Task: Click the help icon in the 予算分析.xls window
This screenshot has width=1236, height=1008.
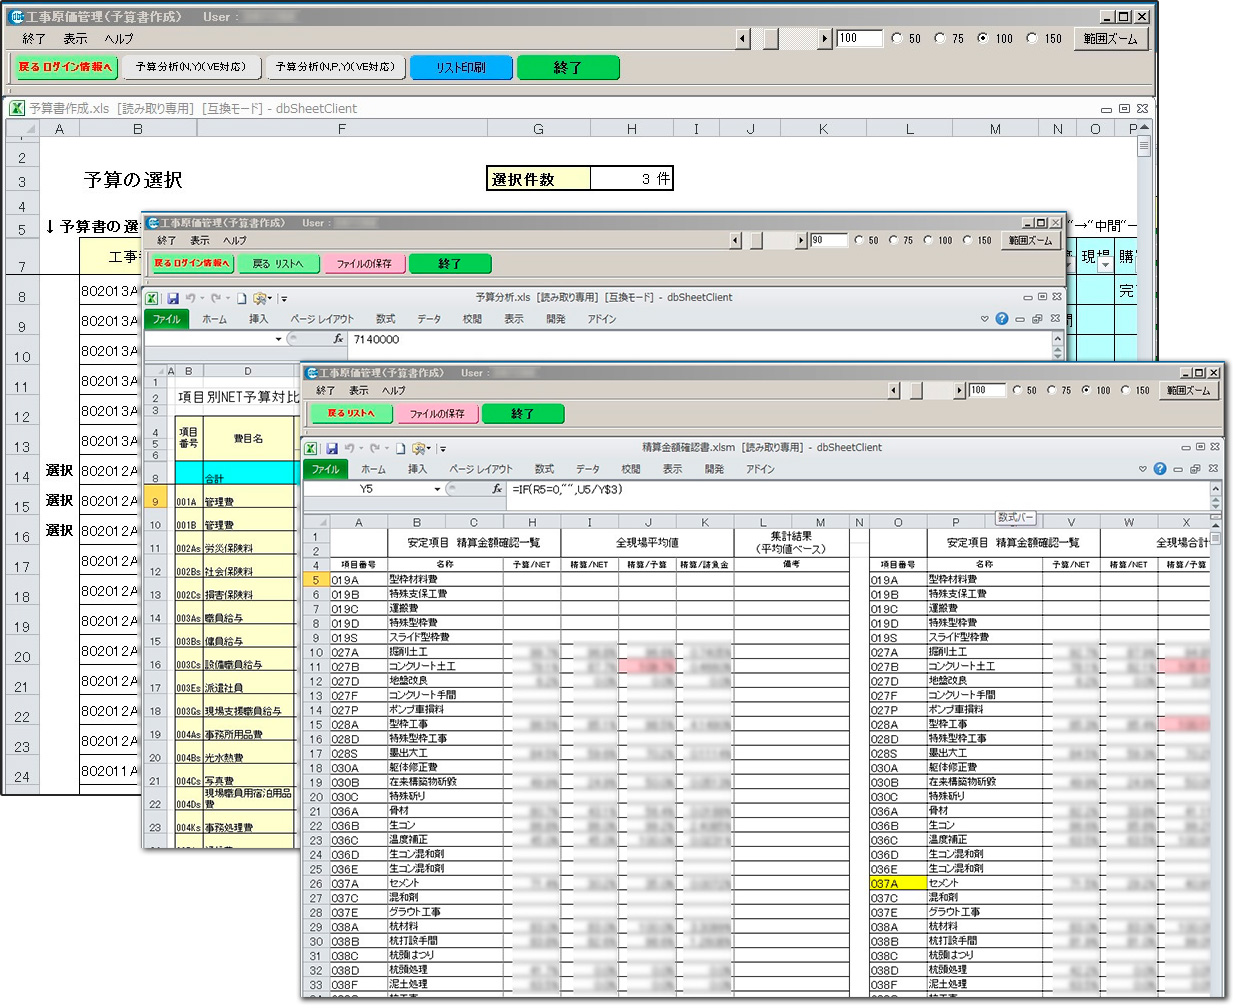Action: (x=1002, y=319)
